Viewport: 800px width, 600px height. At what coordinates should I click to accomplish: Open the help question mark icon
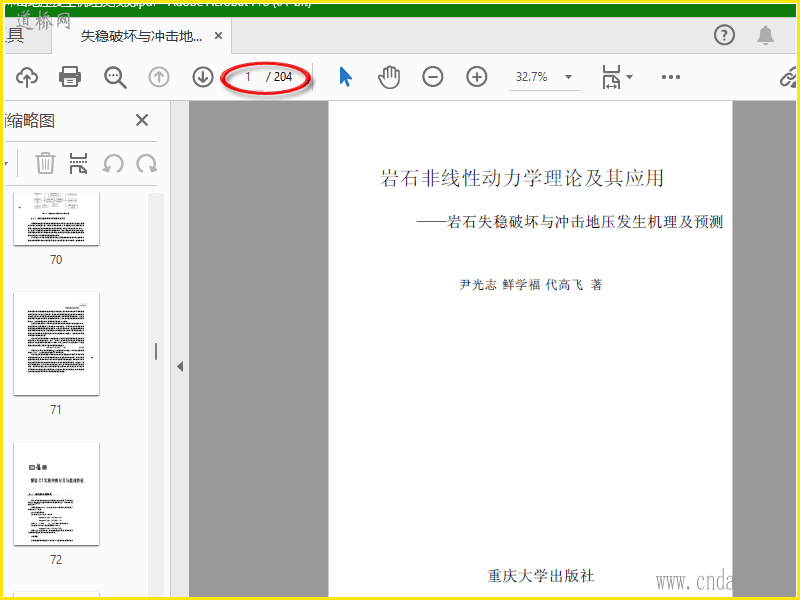724,35
